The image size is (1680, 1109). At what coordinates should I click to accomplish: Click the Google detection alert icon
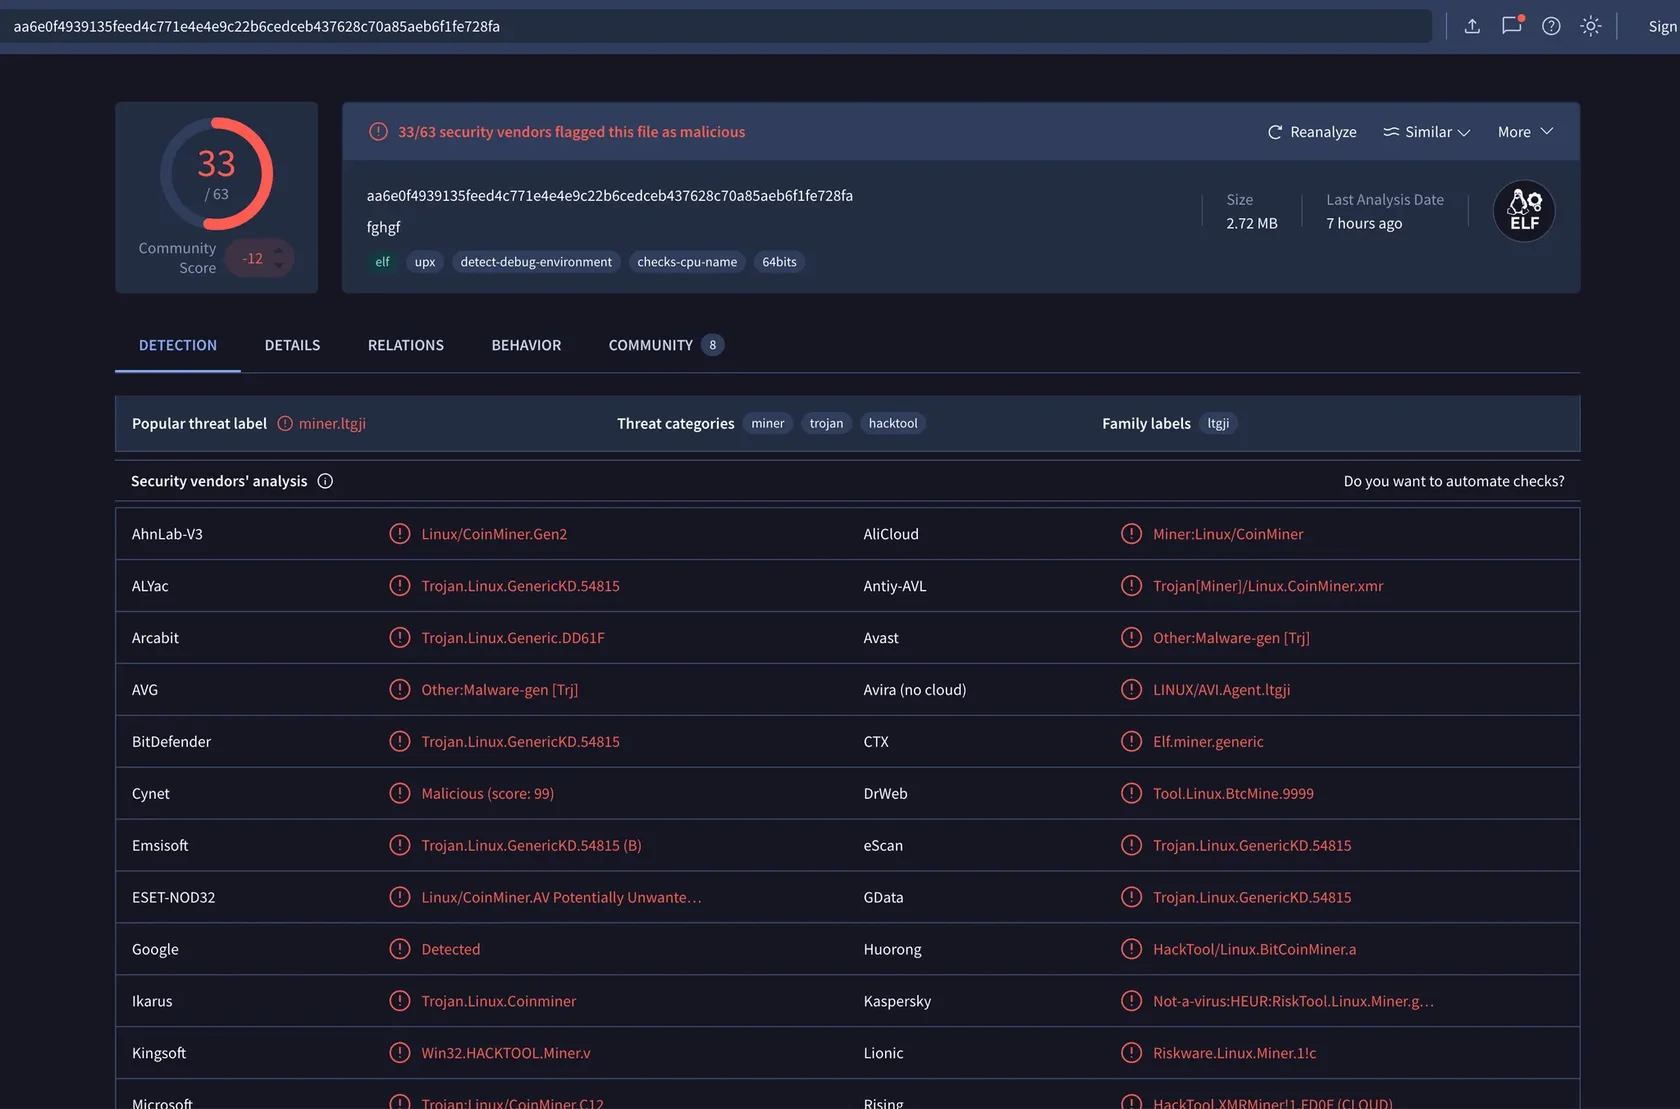click(400, 949)
